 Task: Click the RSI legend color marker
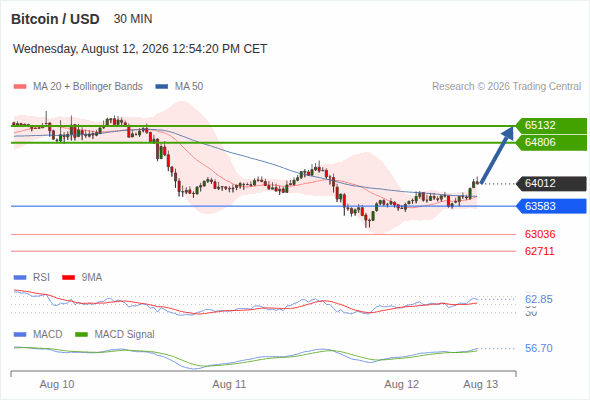(x=20, y=278)
